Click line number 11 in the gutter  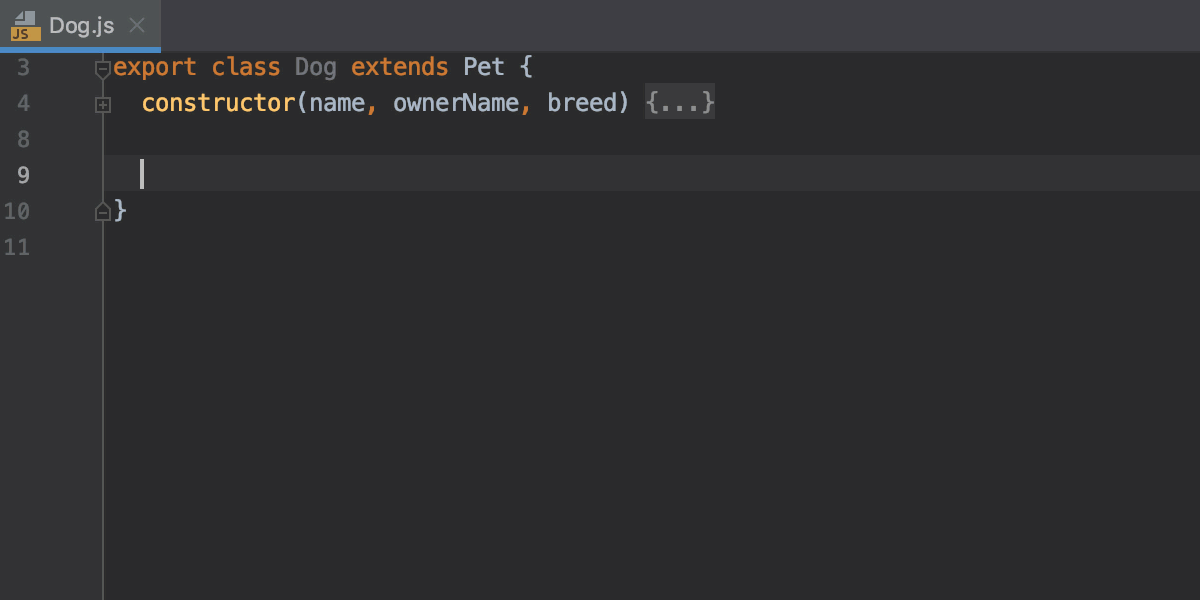(x=17, y=247)
